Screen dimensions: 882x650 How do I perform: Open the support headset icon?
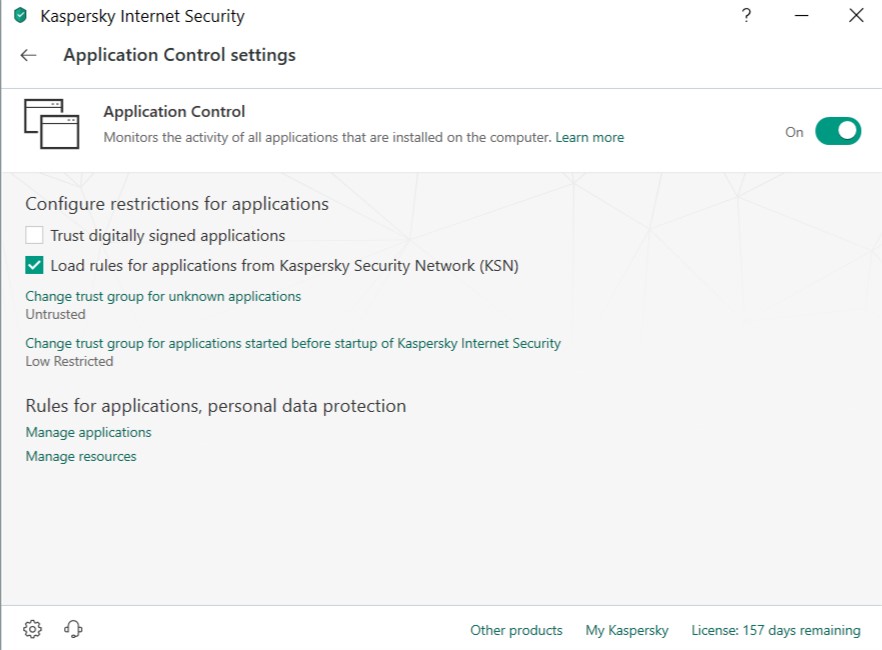pos(73,629)
